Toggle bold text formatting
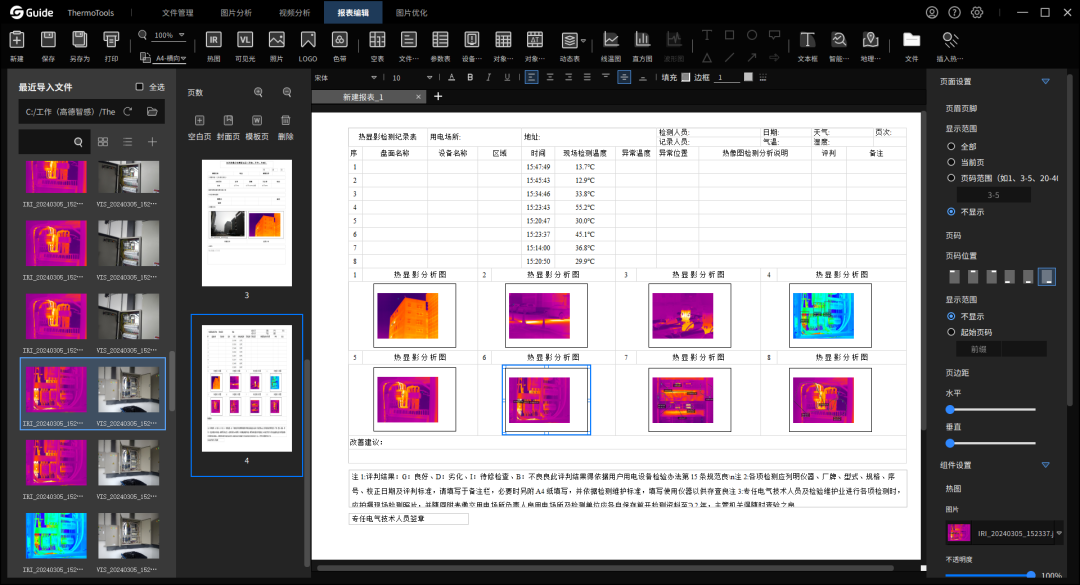Image resolution: width=1080 pixels, height=585 pixels. (470, 77)
